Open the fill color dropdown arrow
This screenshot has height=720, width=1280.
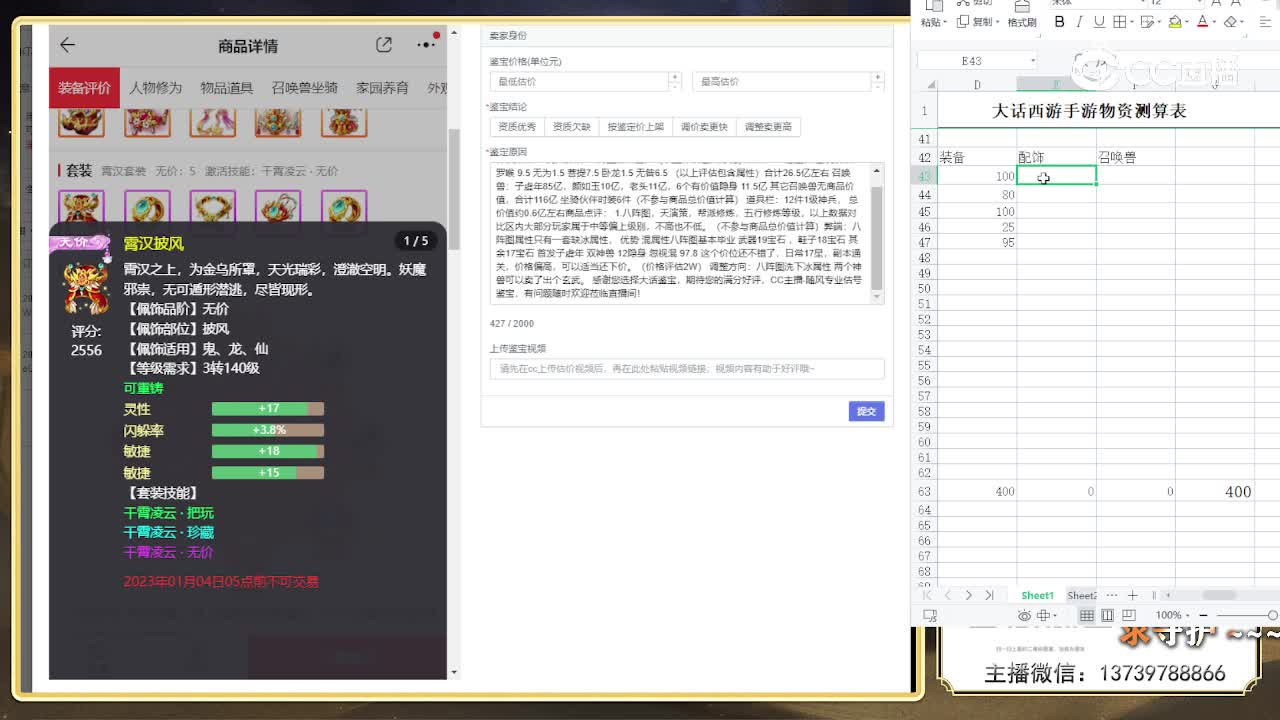[x=1185, y=21]
